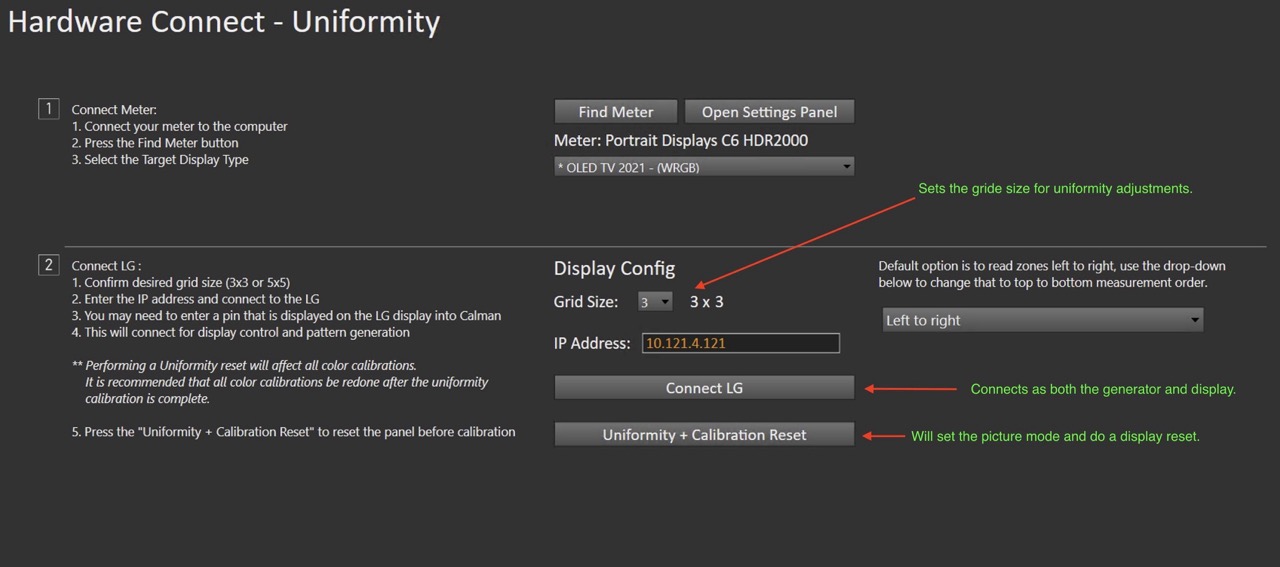Click the Display Config heading
The image size is (1280, 567).
click(614, 269)
